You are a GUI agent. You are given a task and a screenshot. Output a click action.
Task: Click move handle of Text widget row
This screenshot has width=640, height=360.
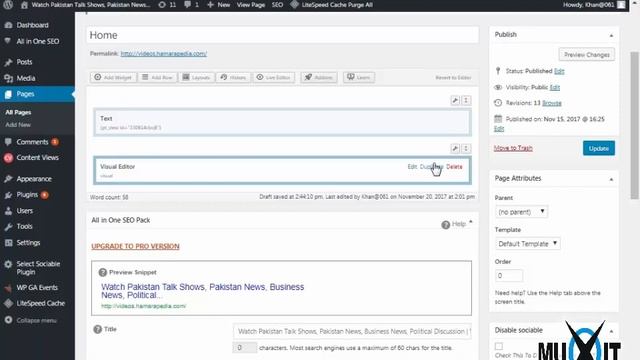(466, 100)
